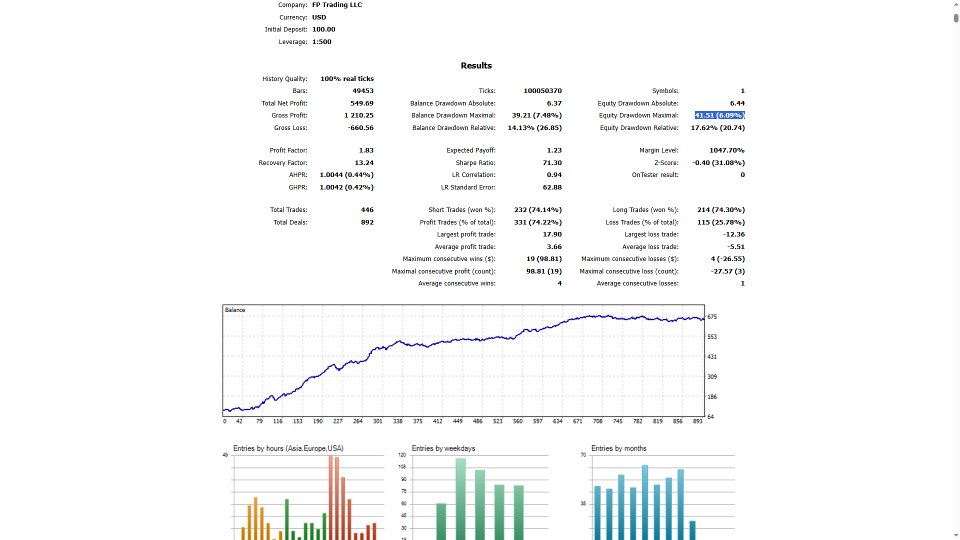Viewport: 960px width, 540px height.
Task: Select the Z-Score value -0.40 (31.08%)
Action: [719, 163]
